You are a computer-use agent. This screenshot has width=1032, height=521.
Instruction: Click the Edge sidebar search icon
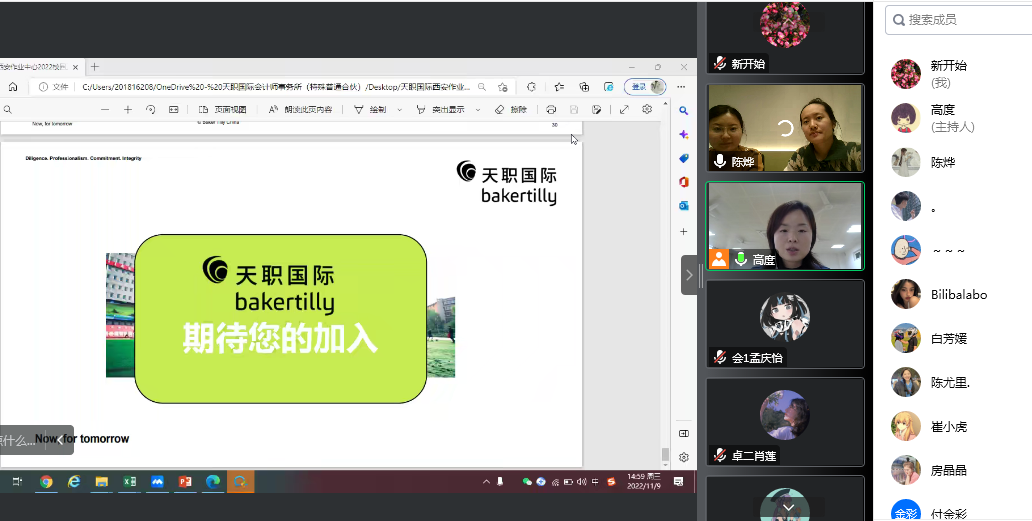pyautogui.click(x=684, y=110)
